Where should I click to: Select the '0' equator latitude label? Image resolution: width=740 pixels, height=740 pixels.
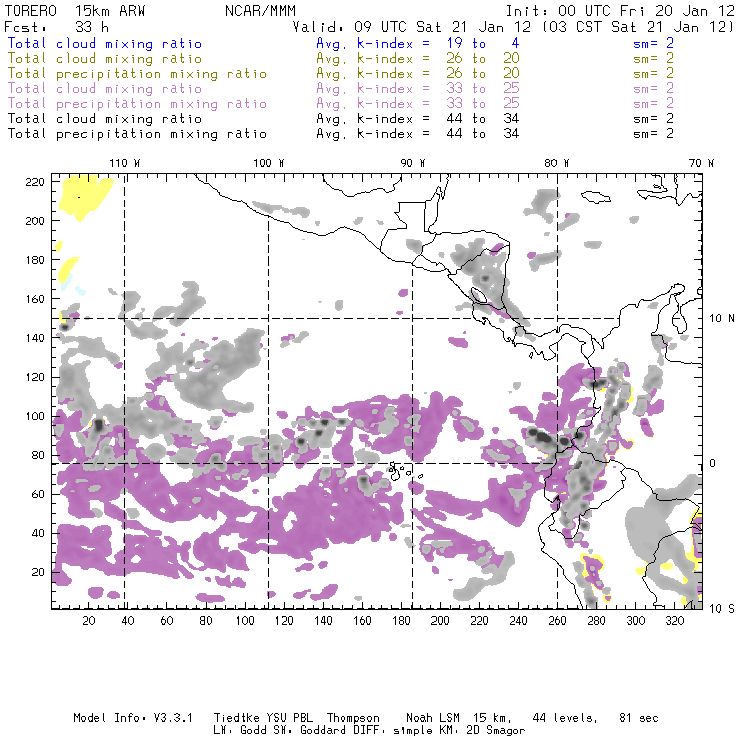713,463
